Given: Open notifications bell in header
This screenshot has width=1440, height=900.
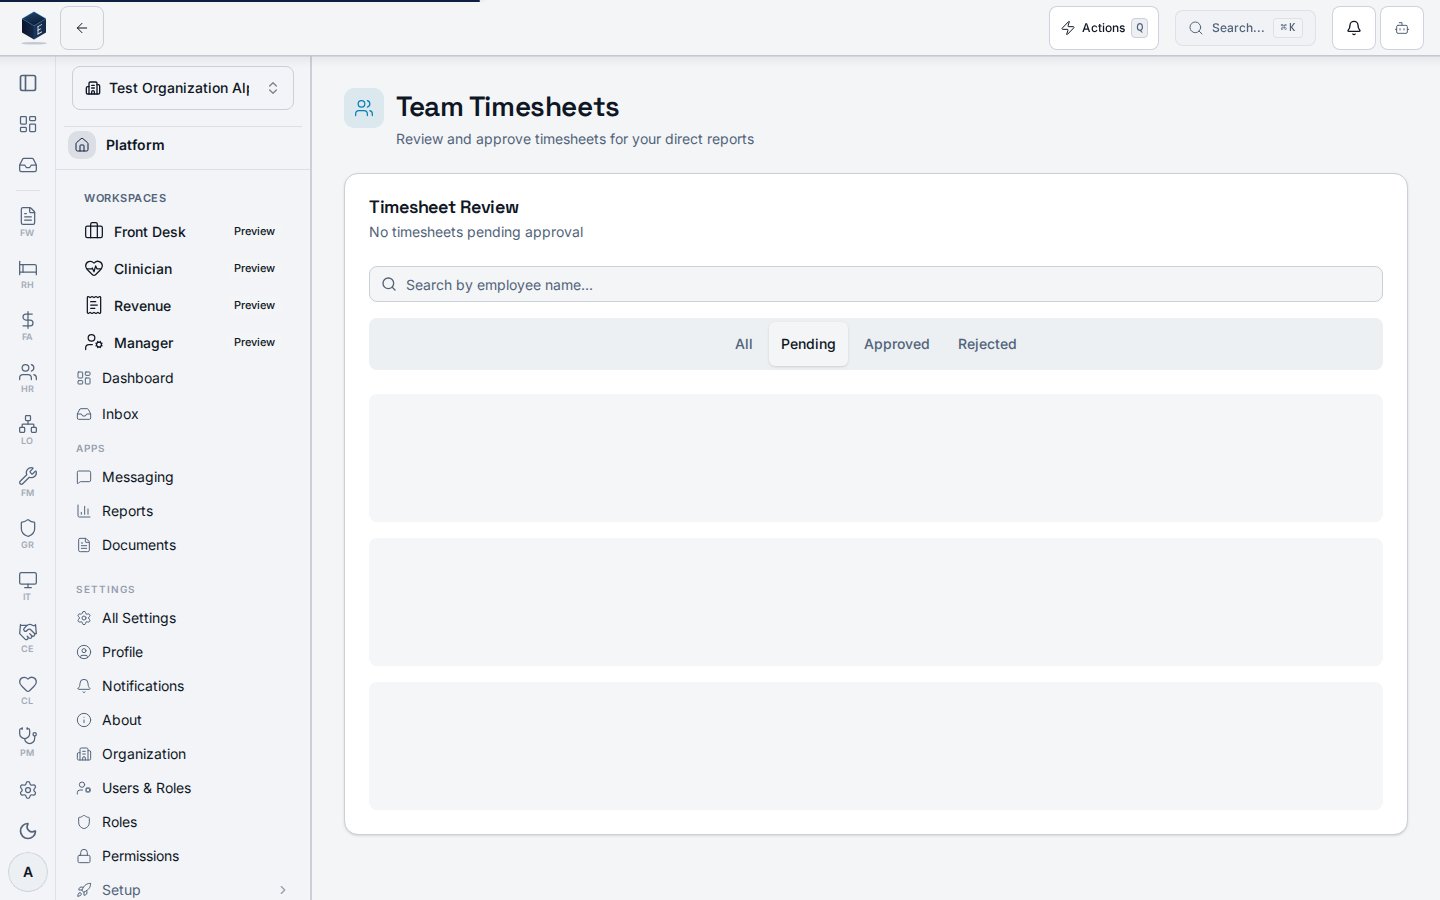Looking at the screenshot, I should pyautogui.click(x=1353, y=28).
